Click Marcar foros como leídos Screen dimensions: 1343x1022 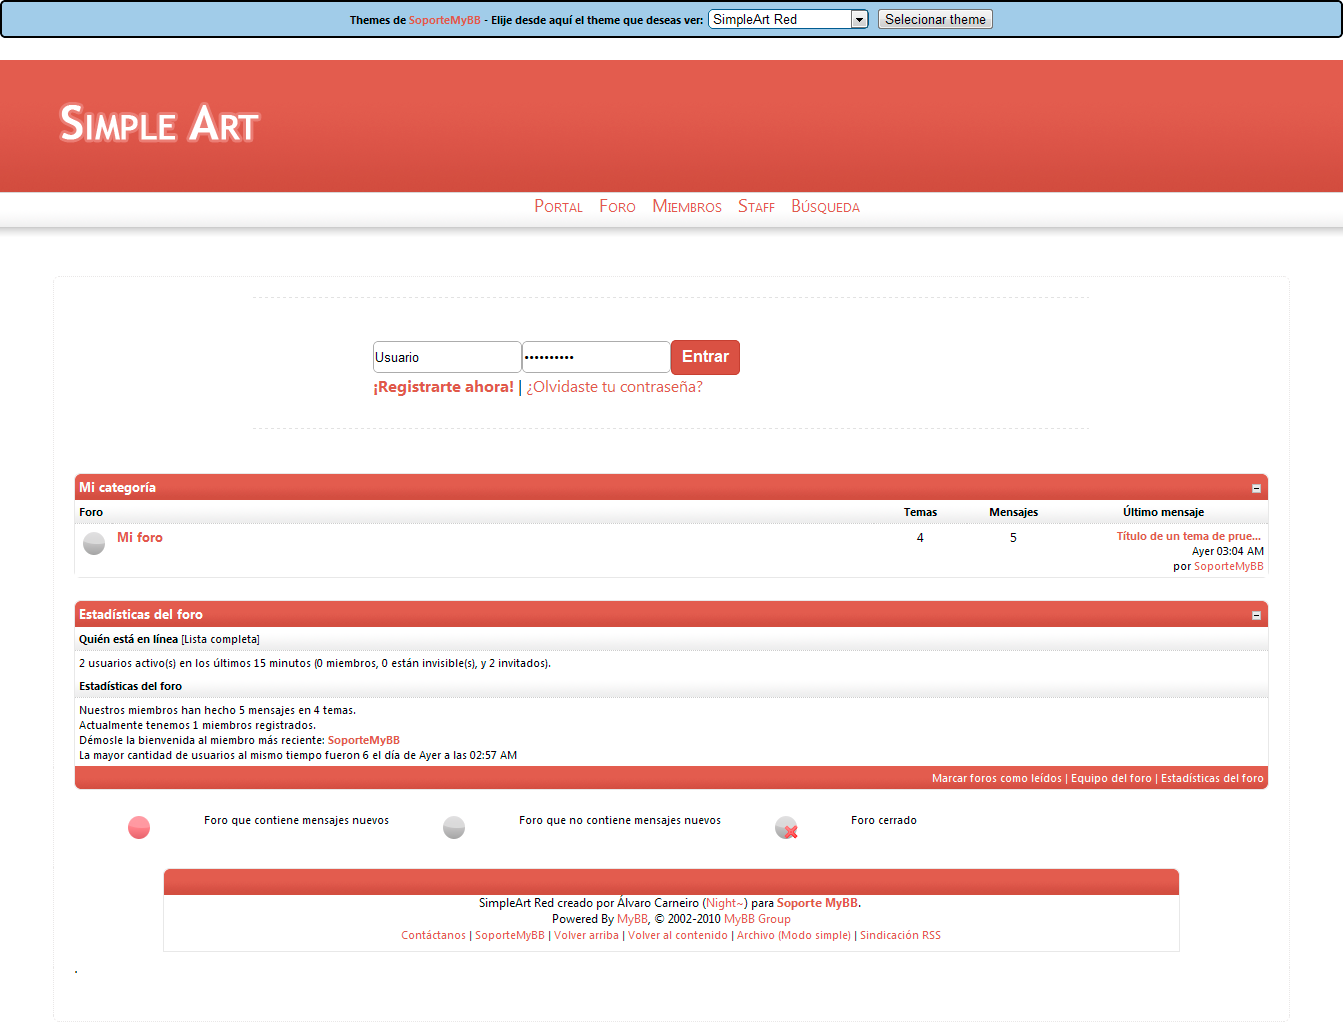click(x=996, y=778)
